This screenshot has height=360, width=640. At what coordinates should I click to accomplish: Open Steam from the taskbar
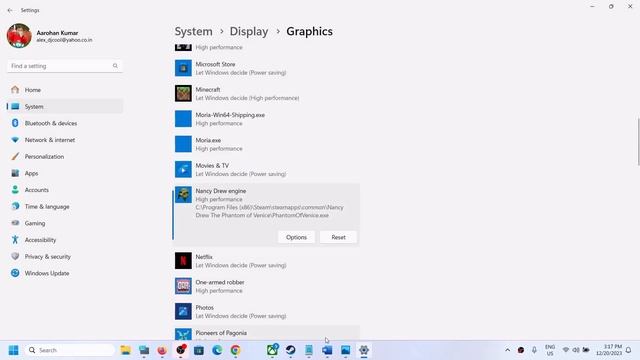pyautogui.click(x=291, y=350)
